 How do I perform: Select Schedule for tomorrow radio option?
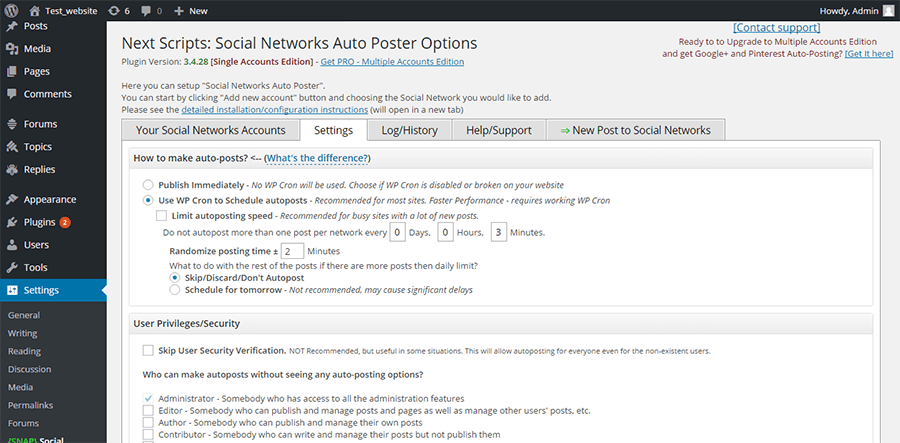click(x=175, y=290)
